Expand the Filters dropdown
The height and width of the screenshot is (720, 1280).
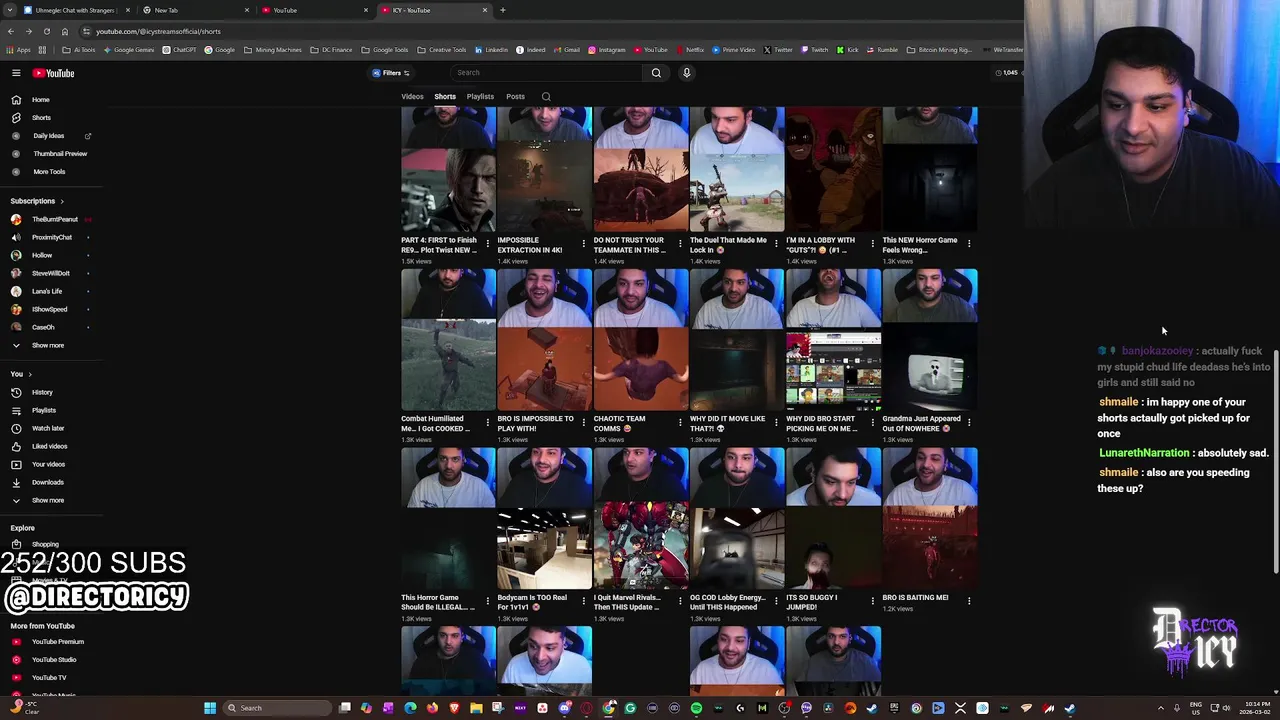coord(391,73)
